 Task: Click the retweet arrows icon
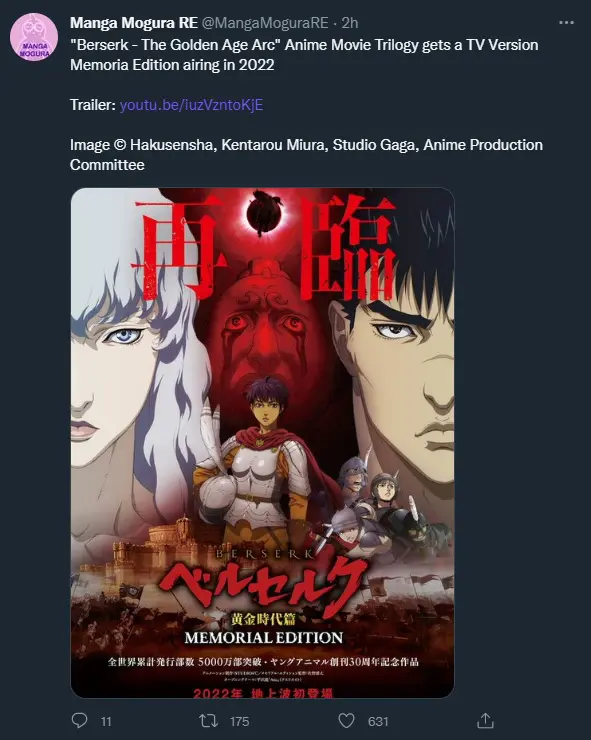tap(208, 721)
